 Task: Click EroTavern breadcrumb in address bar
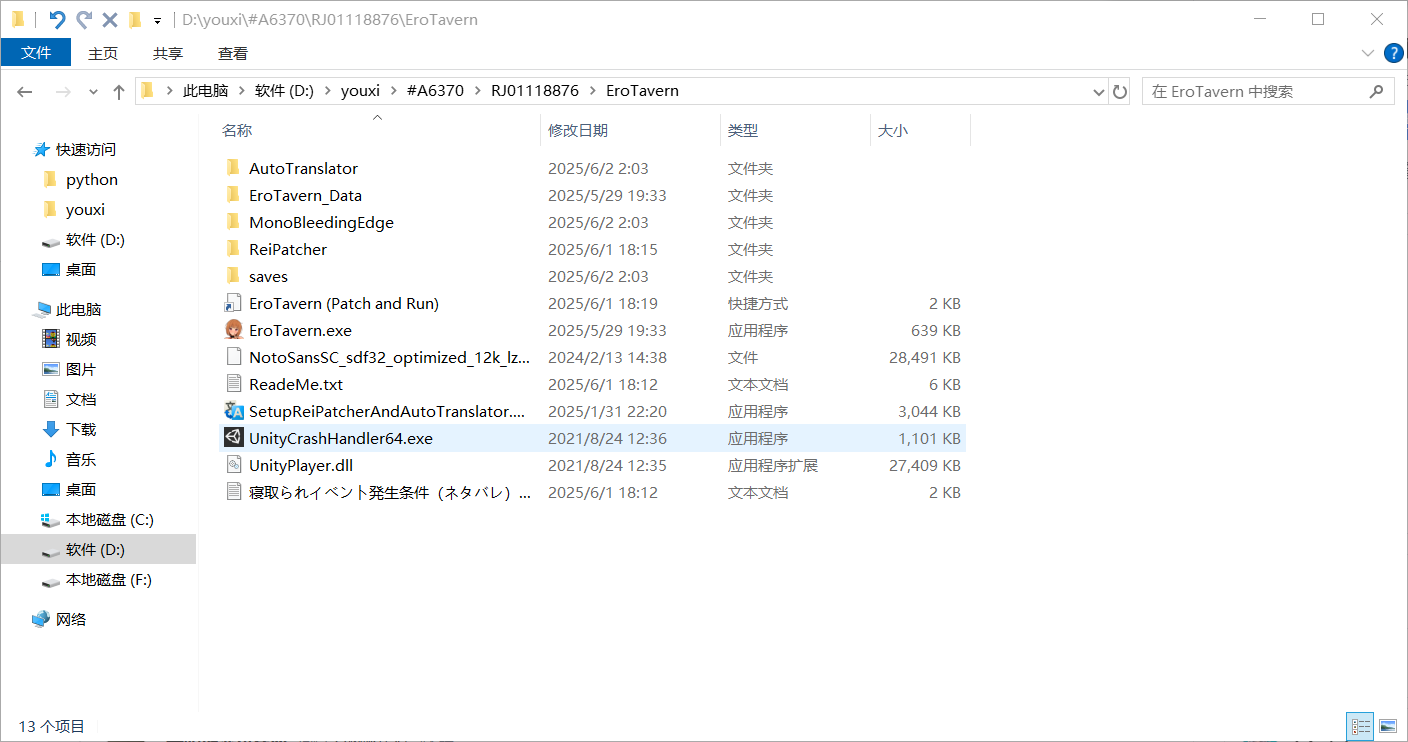click(x=642, y=91)
